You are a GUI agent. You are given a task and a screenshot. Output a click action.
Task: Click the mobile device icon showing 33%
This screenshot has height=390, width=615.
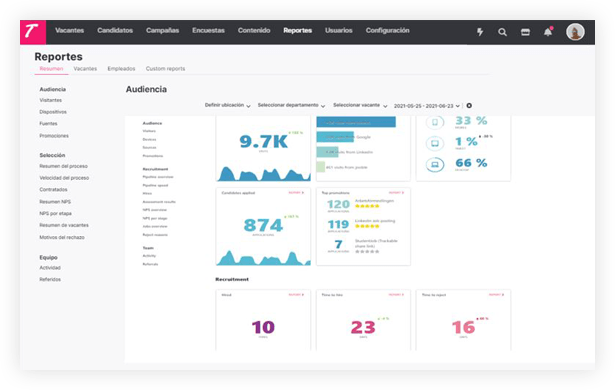pyautogui.click(x=435, y=122)
